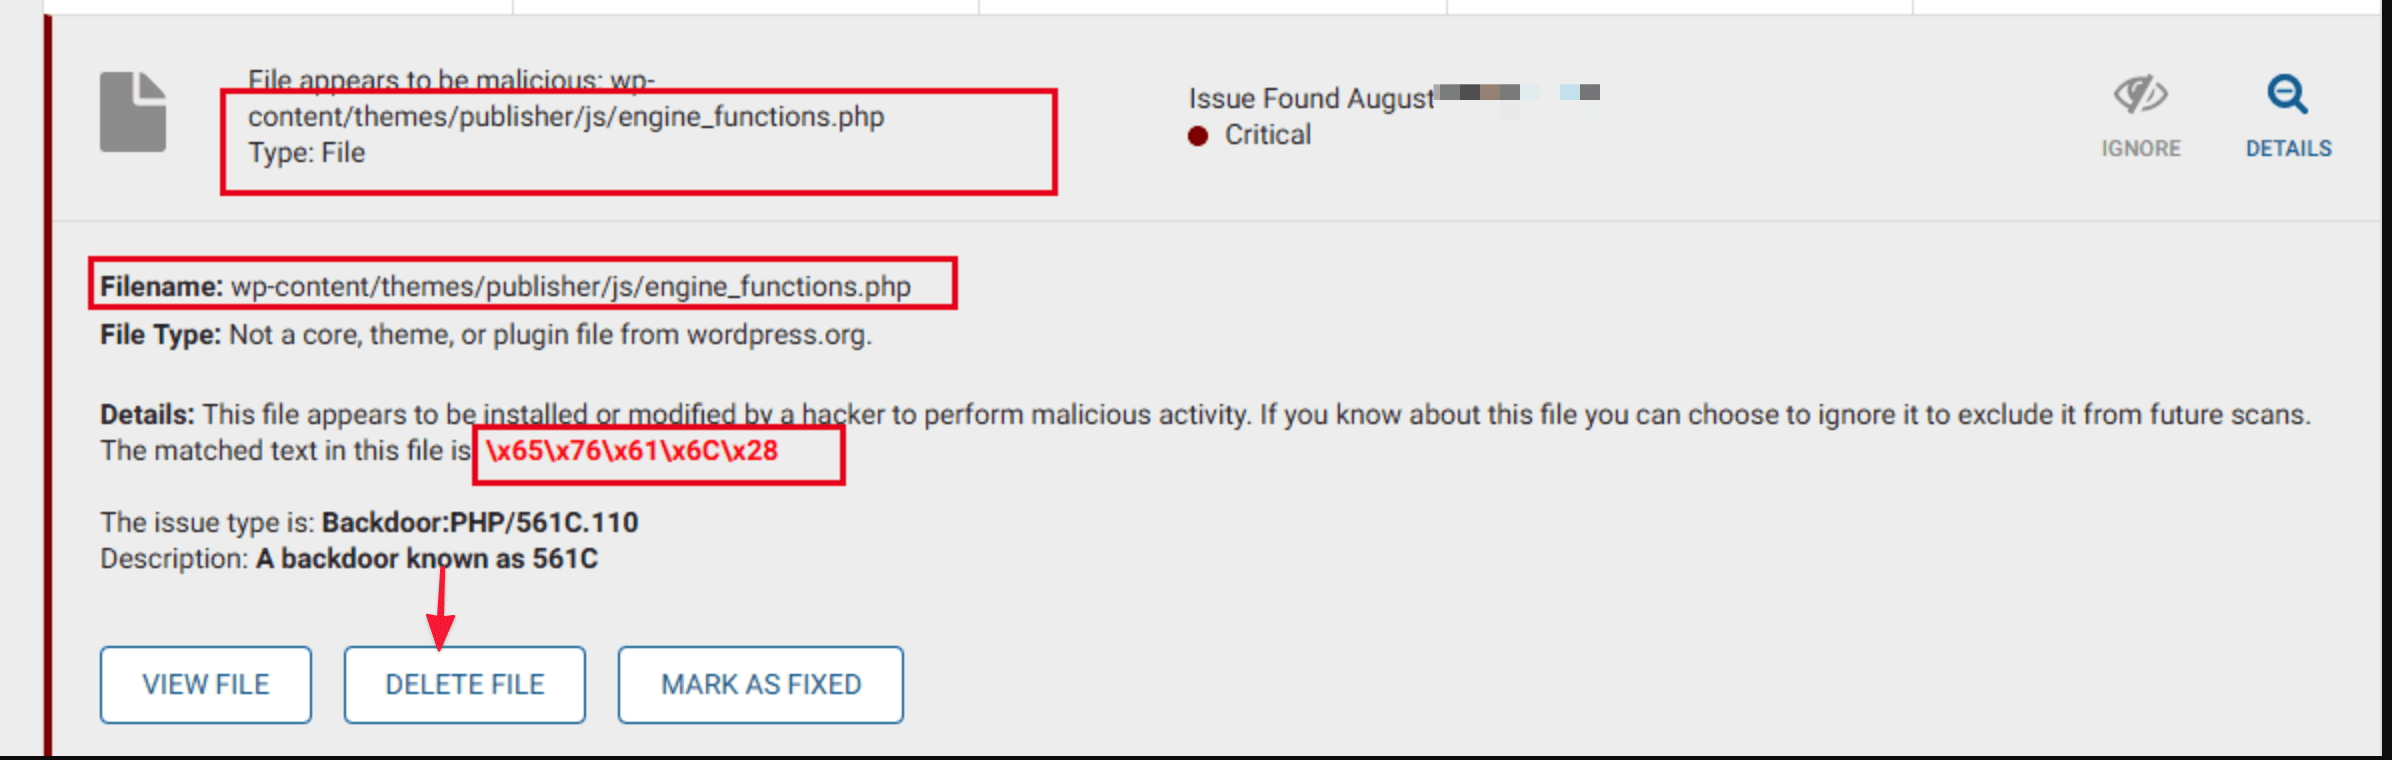Click the "File Type" description line
Screen dimensions: 2392x760
486,335
